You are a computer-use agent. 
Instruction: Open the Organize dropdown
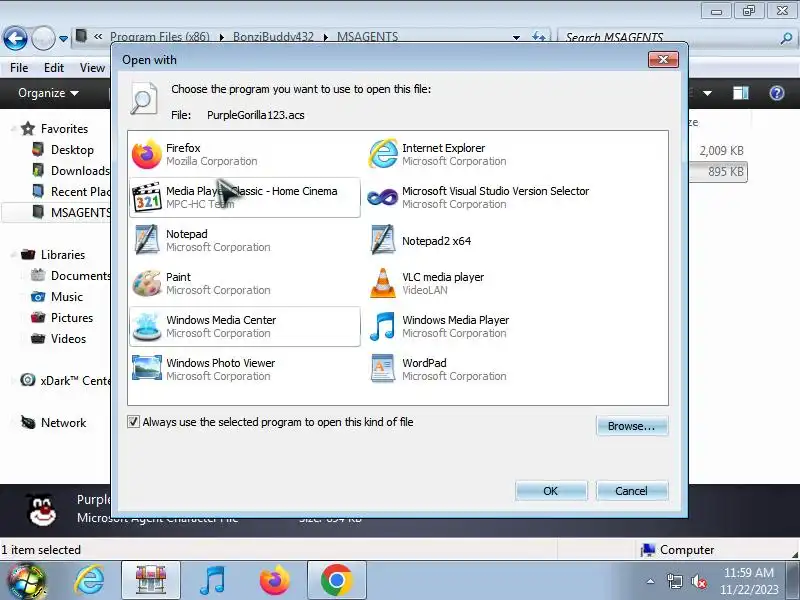pyautogui.click(x=48, y=93)
